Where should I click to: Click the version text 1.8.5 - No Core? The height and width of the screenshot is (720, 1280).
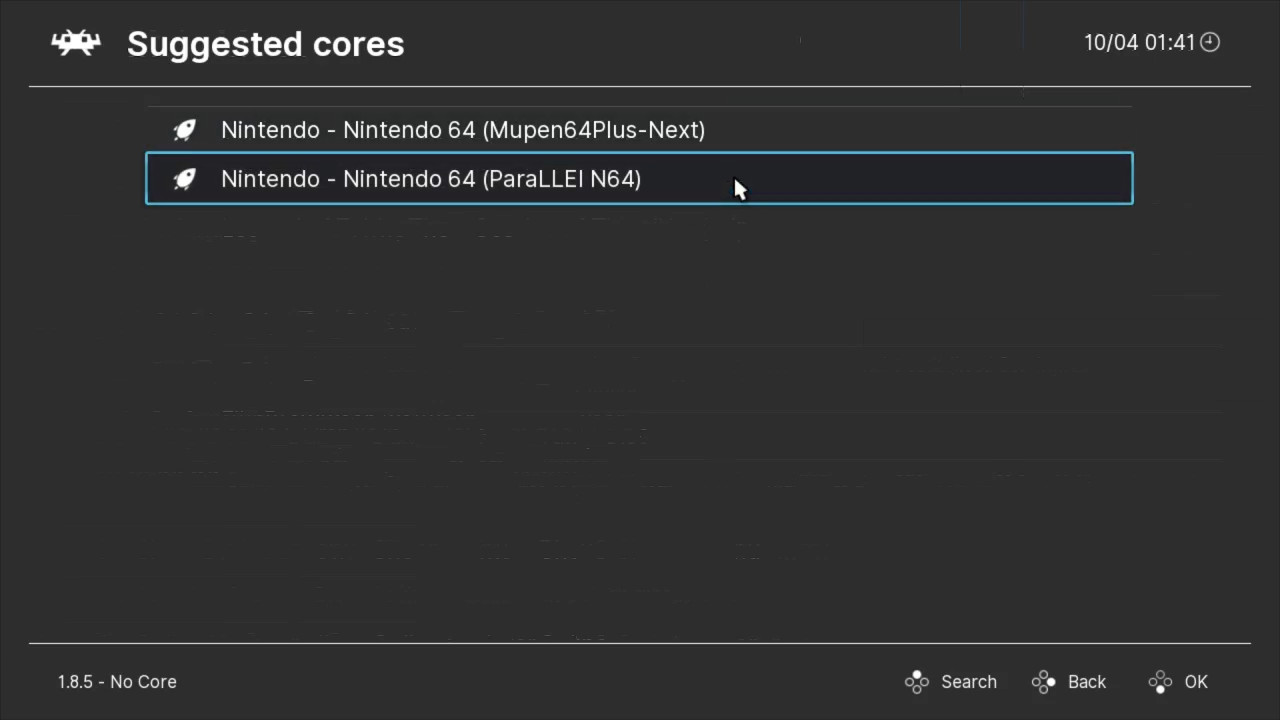(x=117, y=681)
